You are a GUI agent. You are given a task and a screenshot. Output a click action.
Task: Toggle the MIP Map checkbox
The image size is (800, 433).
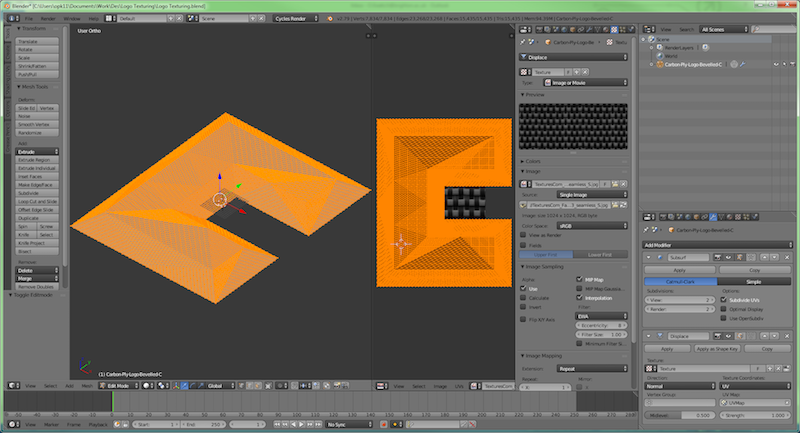(580, 280)
